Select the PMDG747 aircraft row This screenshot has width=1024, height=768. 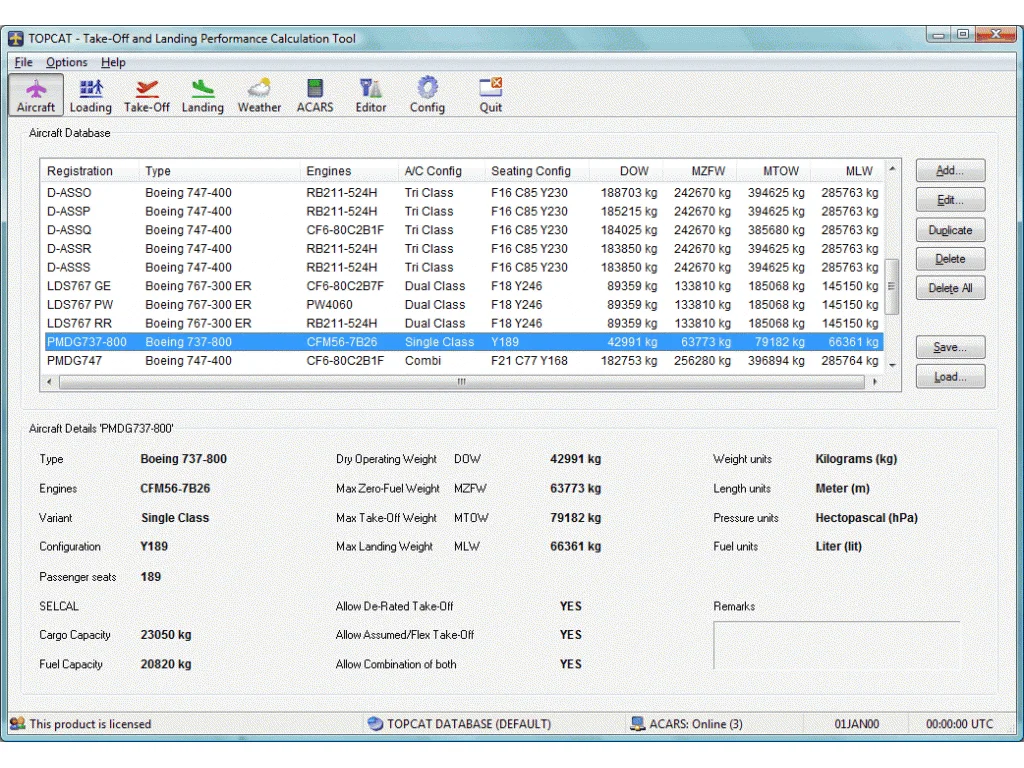click(463, 360)
